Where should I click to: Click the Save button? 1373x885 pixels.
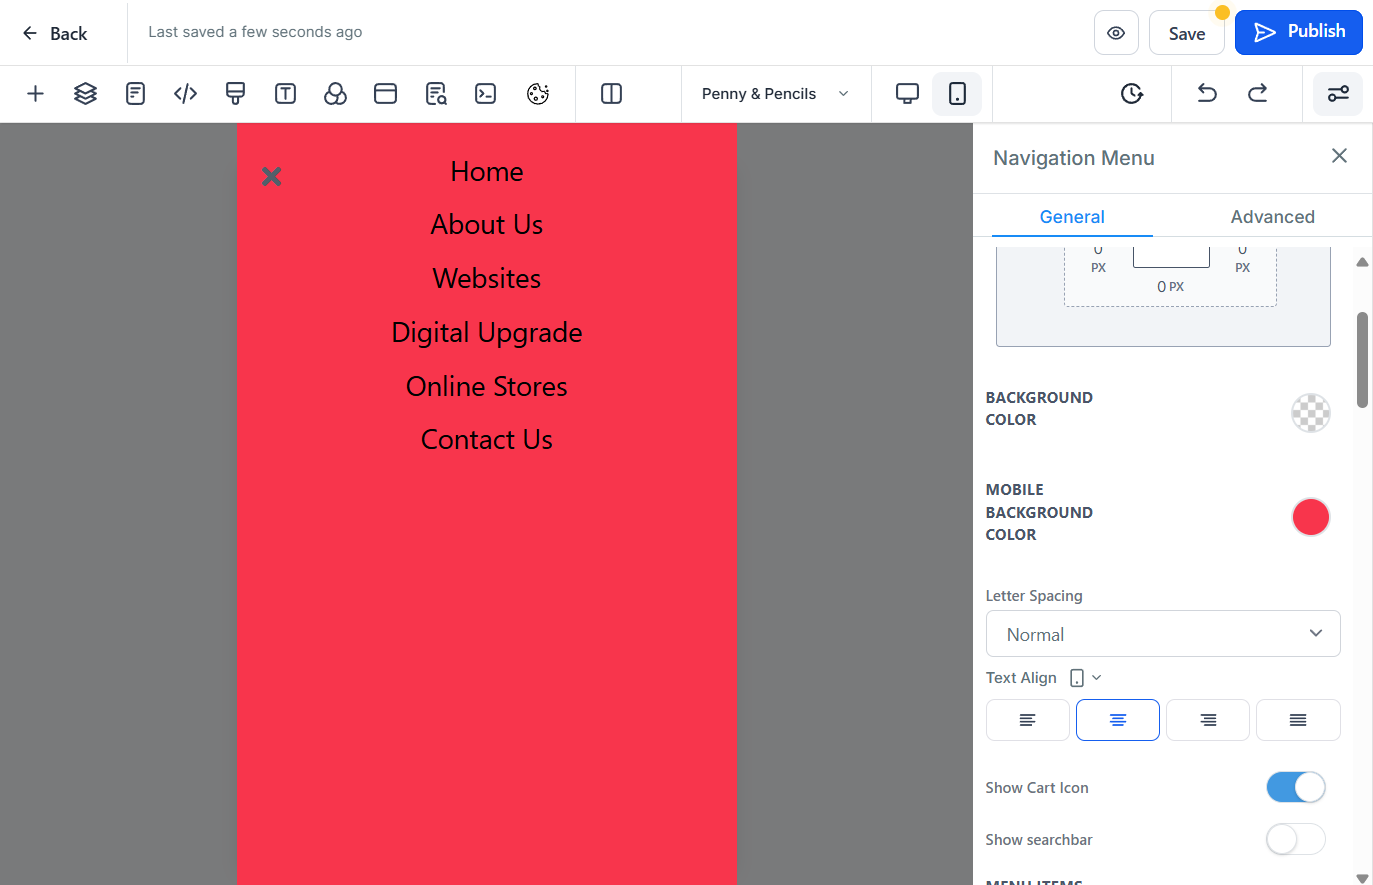(x=1187, y=33)
